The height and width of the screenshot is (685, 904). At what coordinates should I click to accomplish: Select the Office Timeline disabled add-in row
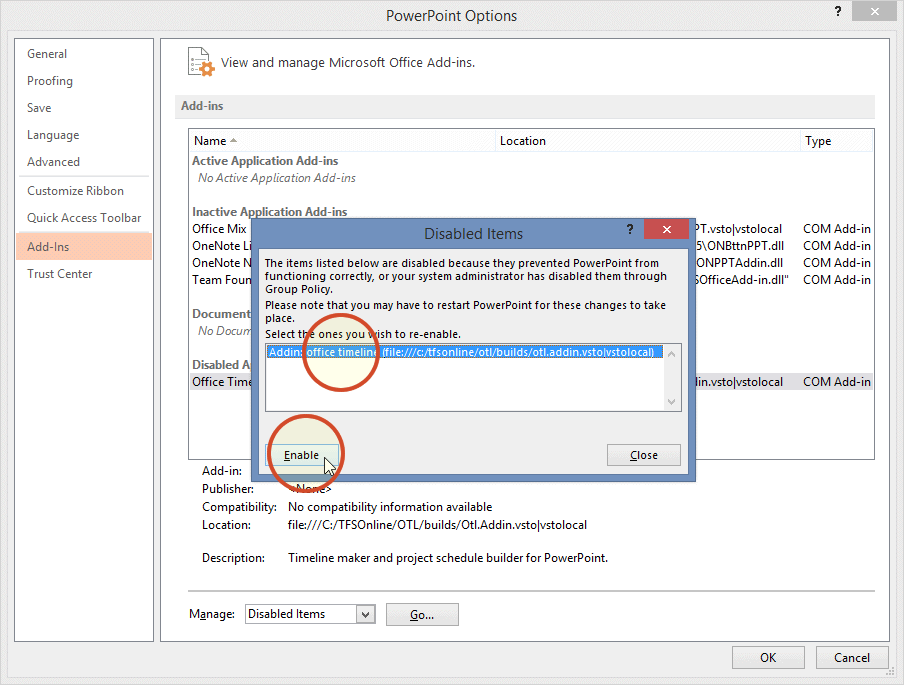pos(222,381)
